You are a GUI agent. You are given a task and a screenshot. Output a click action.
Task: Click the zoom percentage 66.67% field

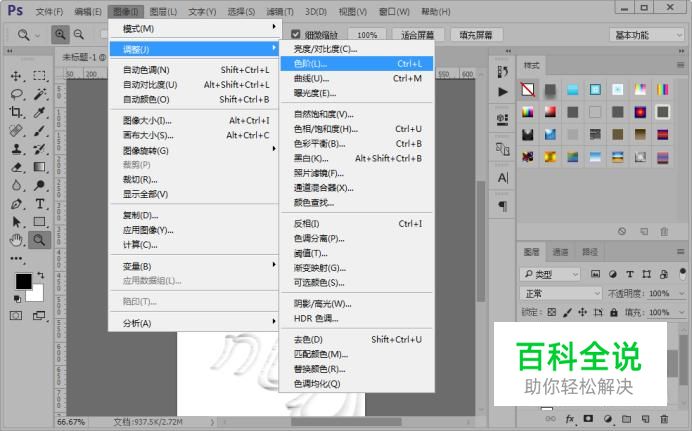[x=71, y=422]
